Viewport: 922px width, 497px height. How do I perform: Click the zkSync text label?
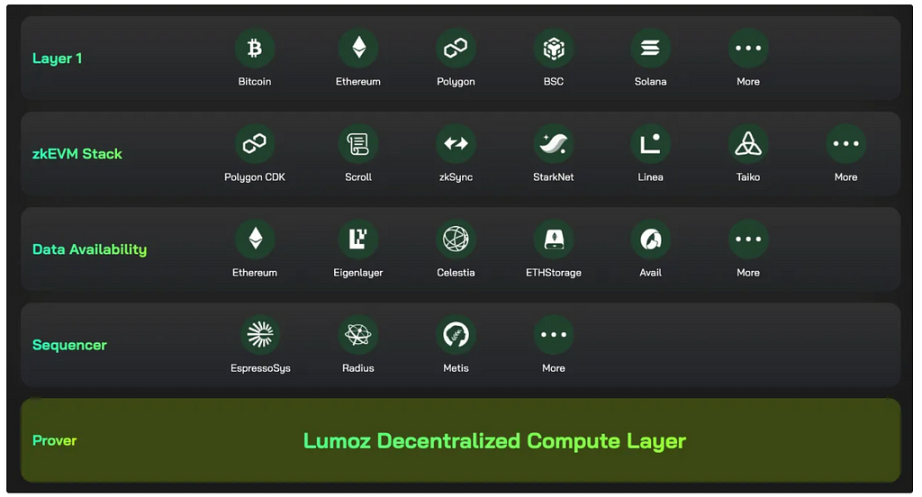click(456, 177)
